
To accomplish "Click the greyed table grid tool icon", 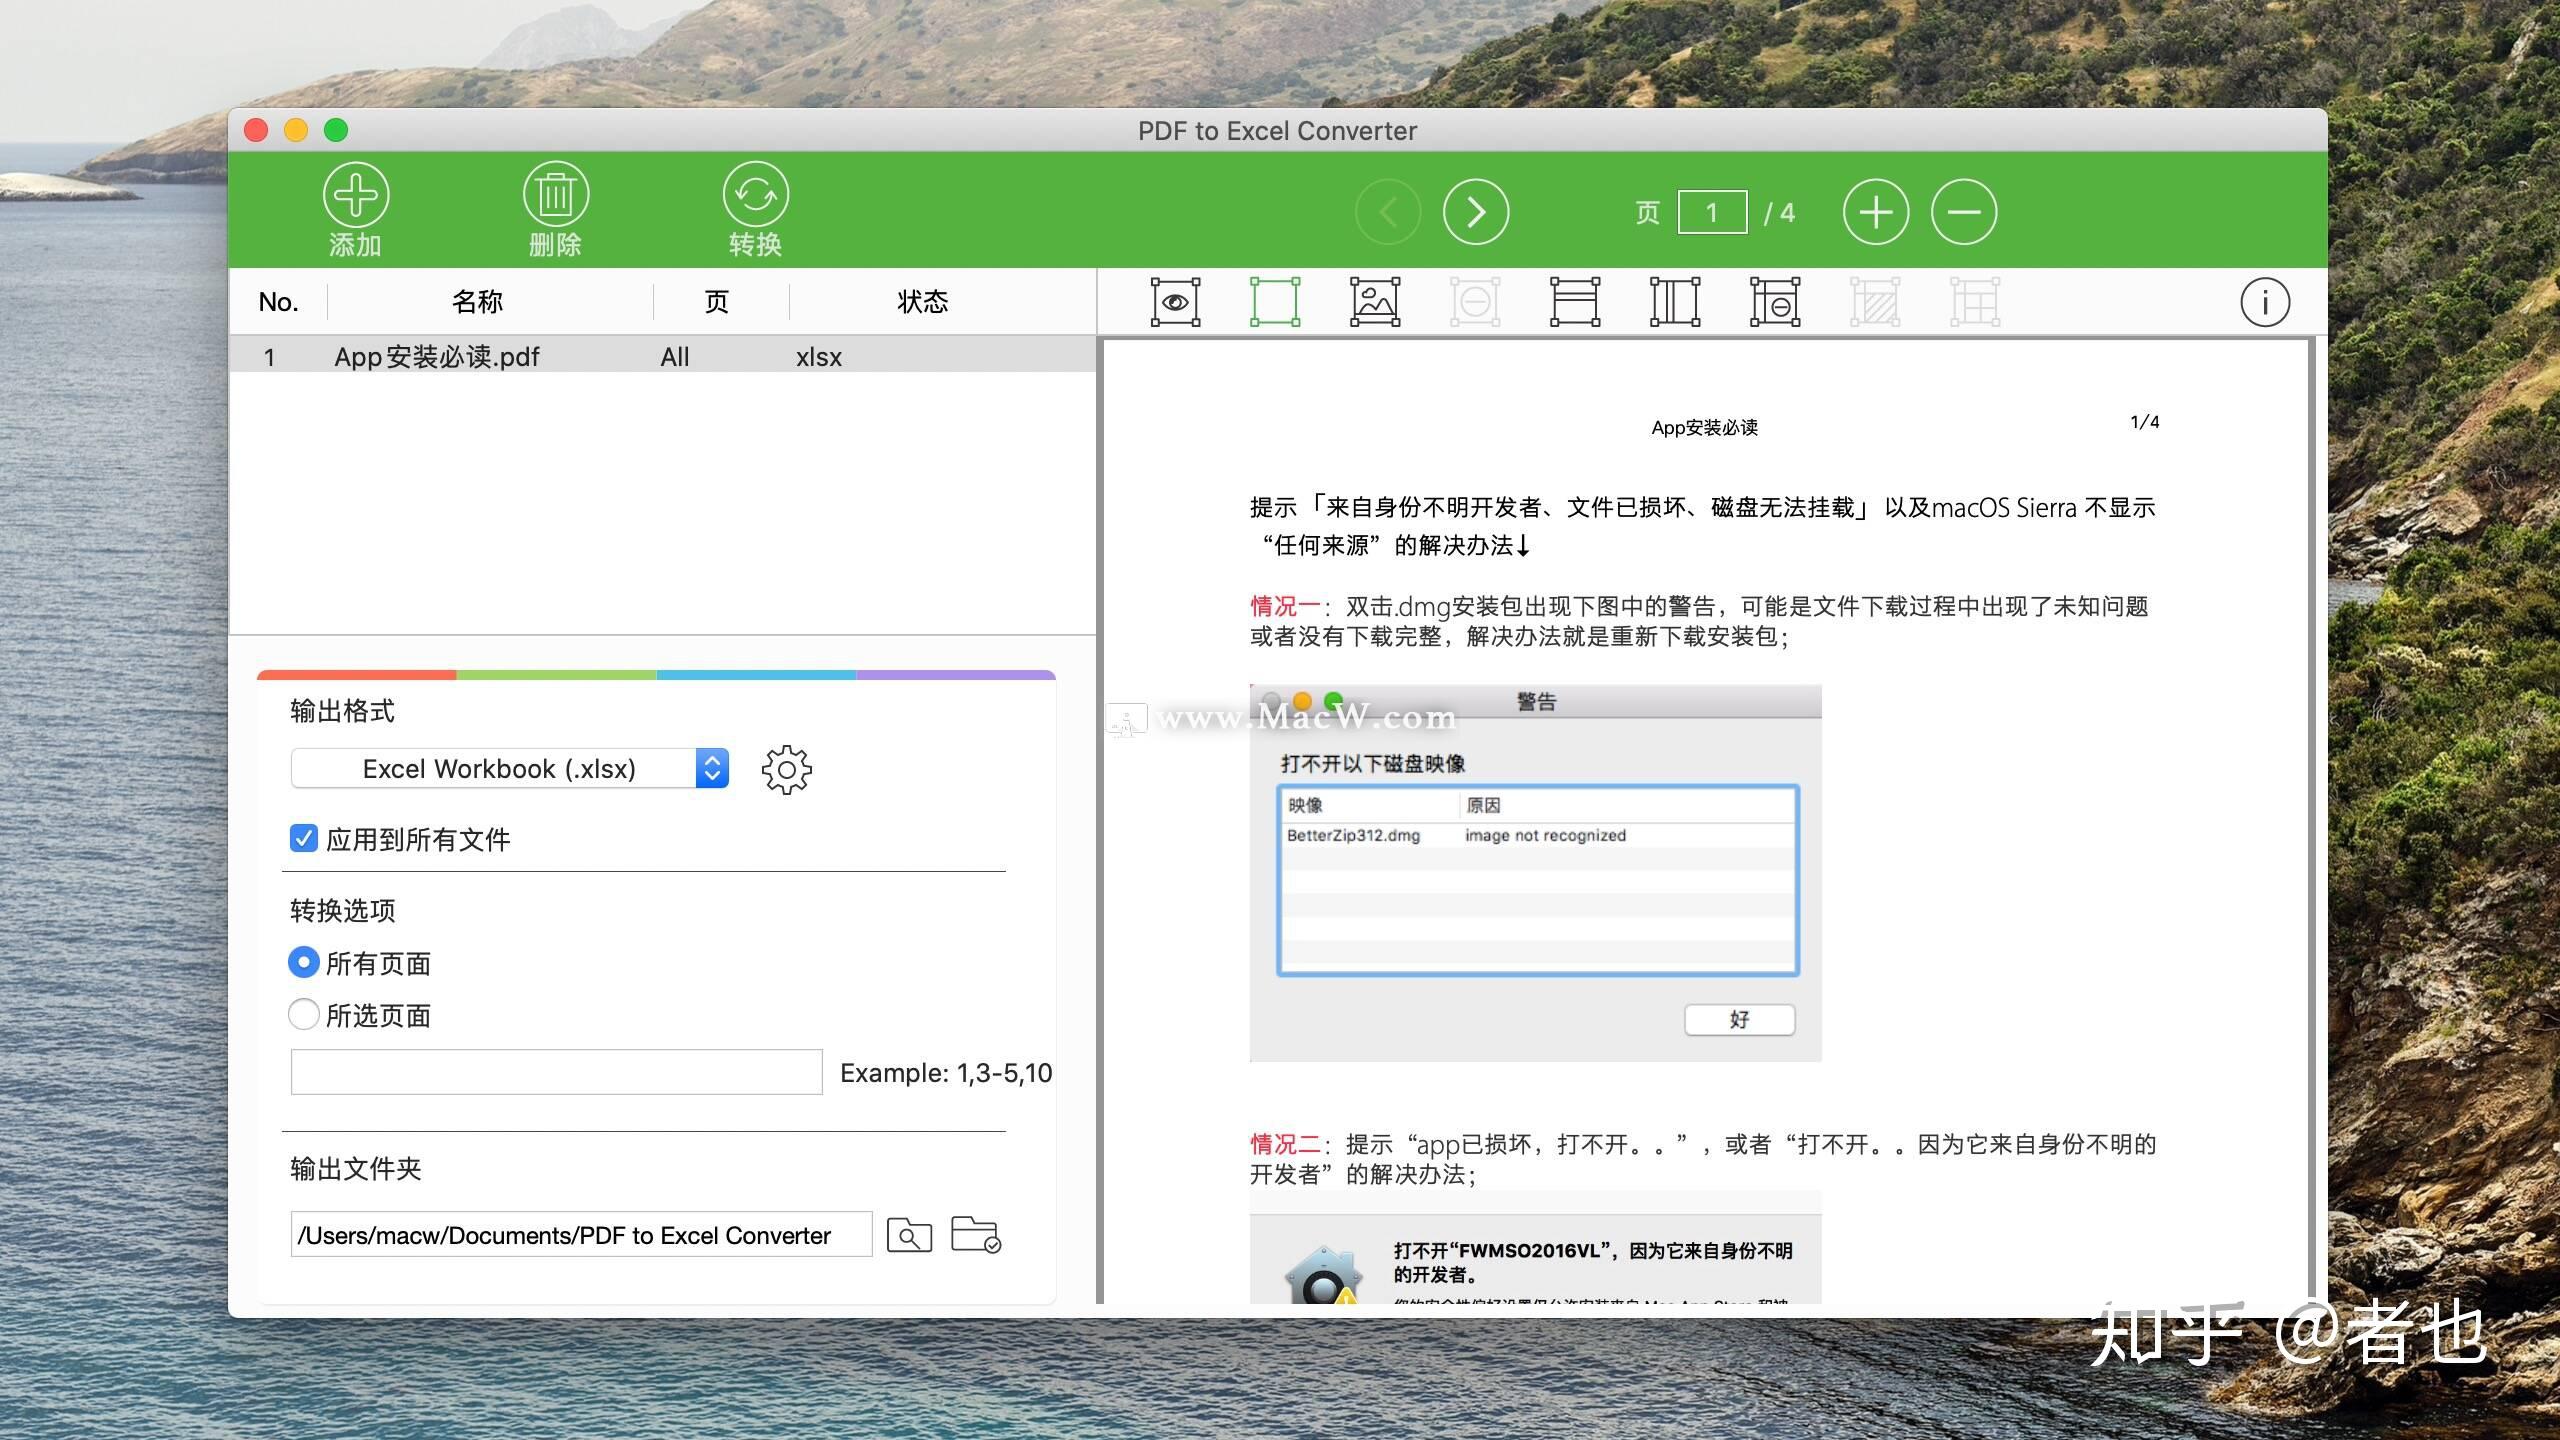I will tap(1975, 302).
